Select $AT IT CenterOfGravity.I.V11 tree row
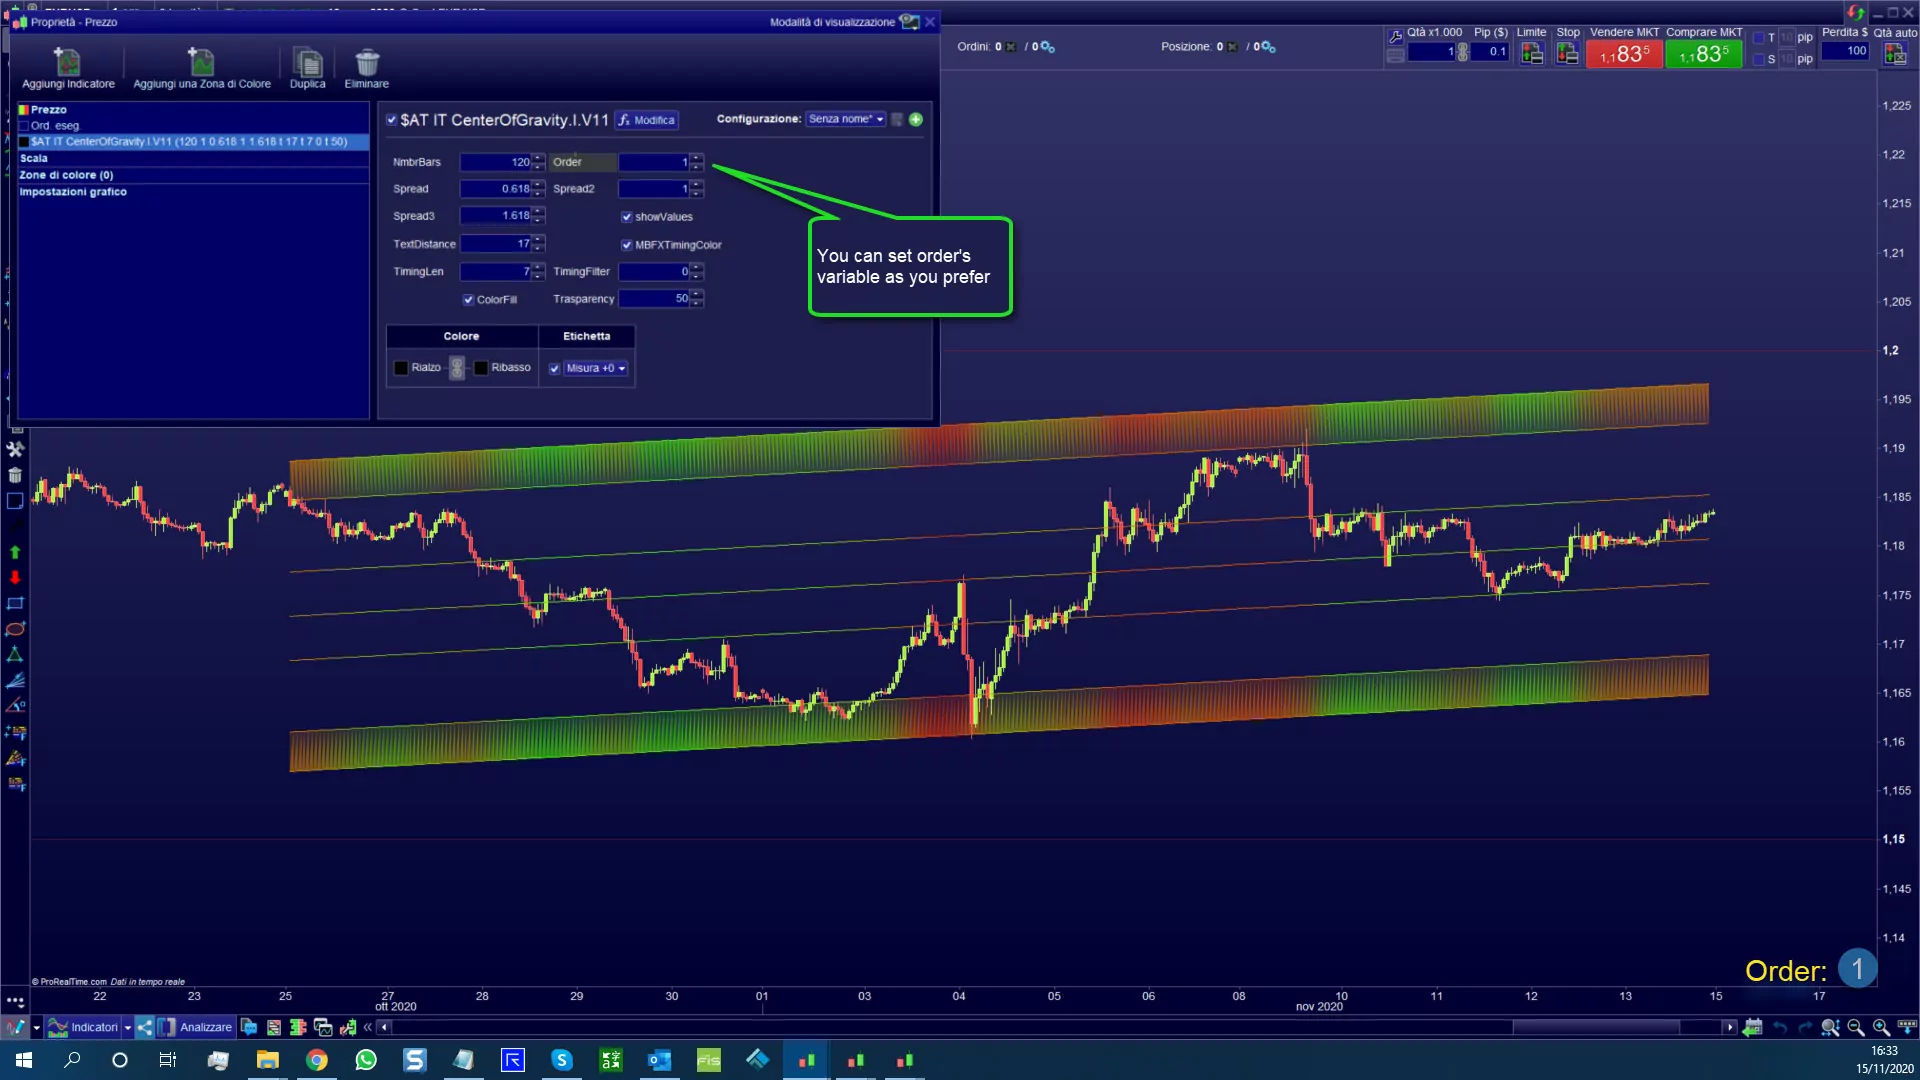The image size is (1920, 1080). pos(194,142)
